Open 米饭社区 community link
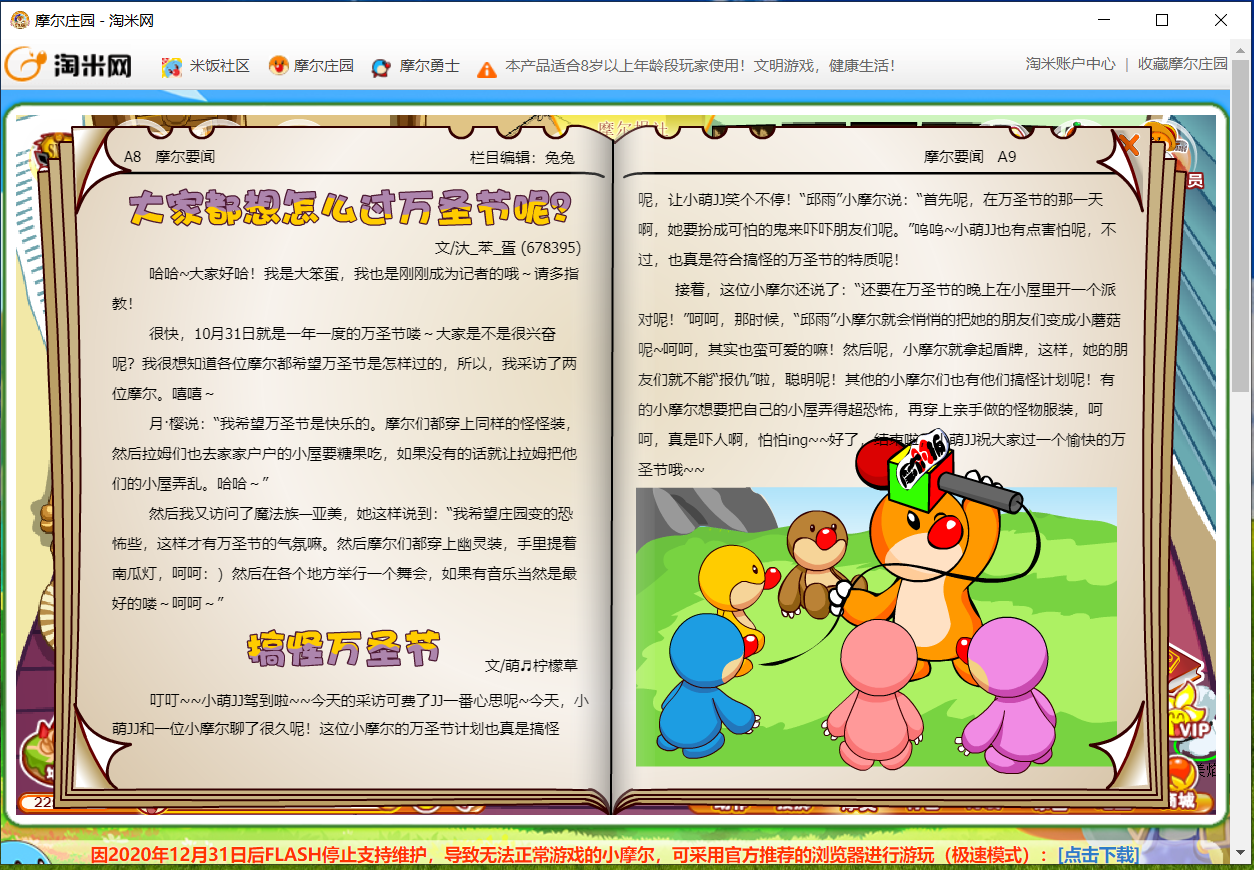Image resolution: width=1254 pixels, height=870 pixels. pyautogui.click(x=219, y=66)
